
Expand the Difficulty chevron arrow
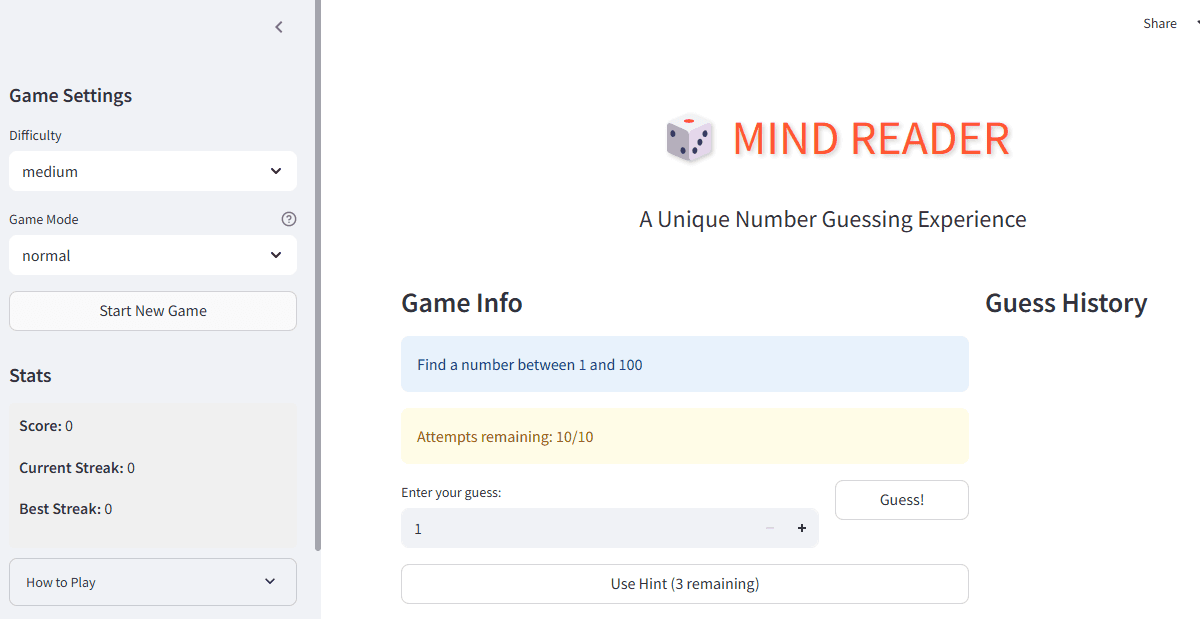coord(275,171)
